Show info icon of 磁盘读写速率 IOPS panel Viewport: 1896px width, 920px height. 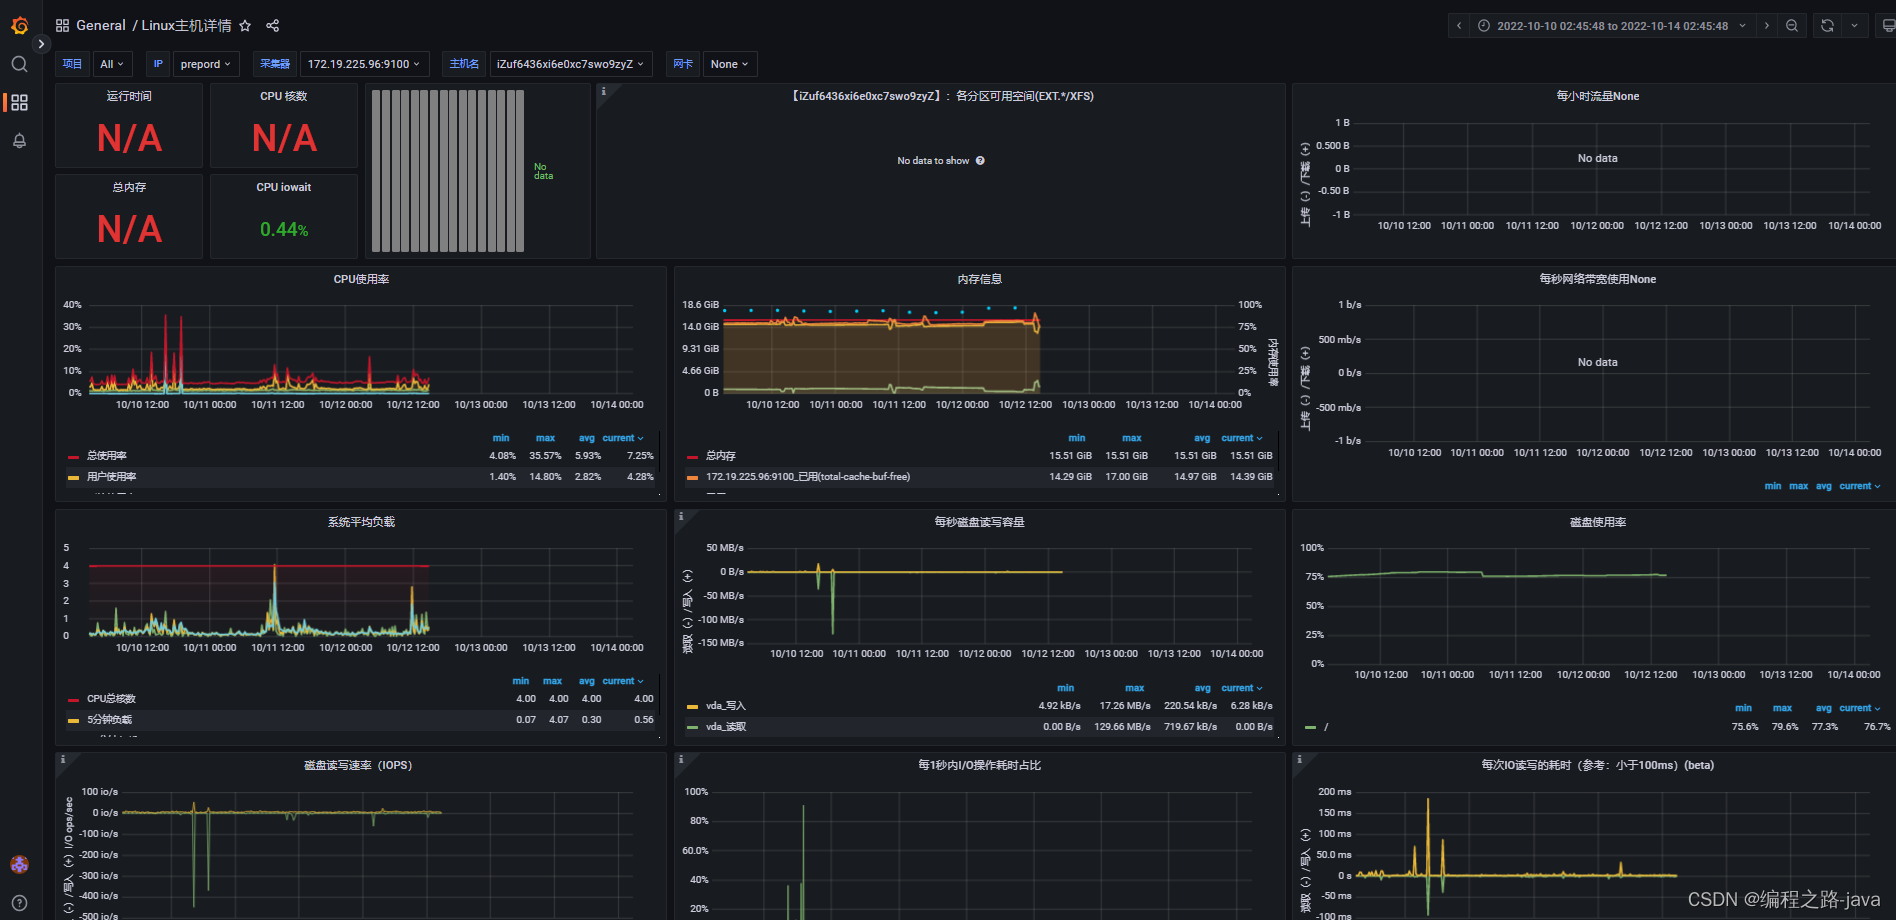click(63, 760)
